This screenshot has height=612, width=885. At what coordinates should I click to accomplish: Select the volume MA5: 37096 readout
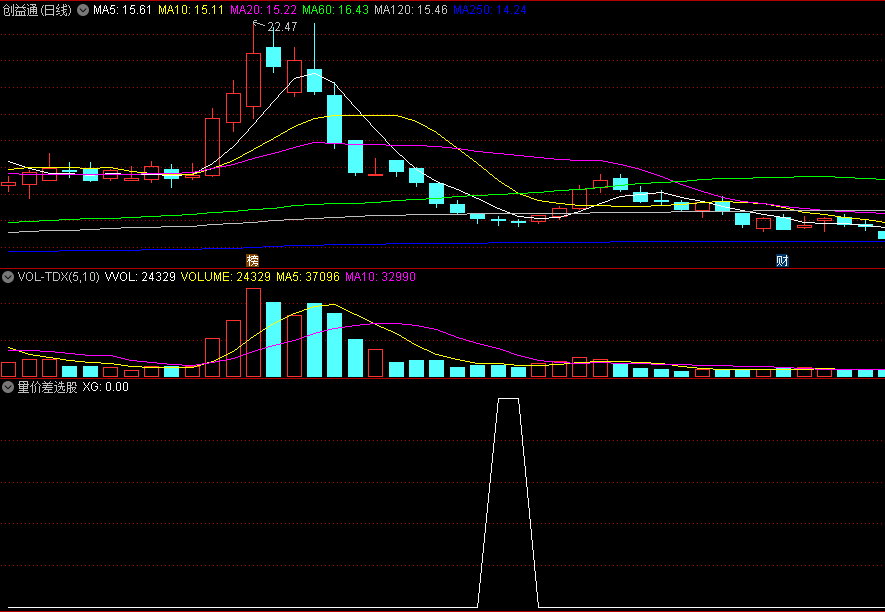308,277
